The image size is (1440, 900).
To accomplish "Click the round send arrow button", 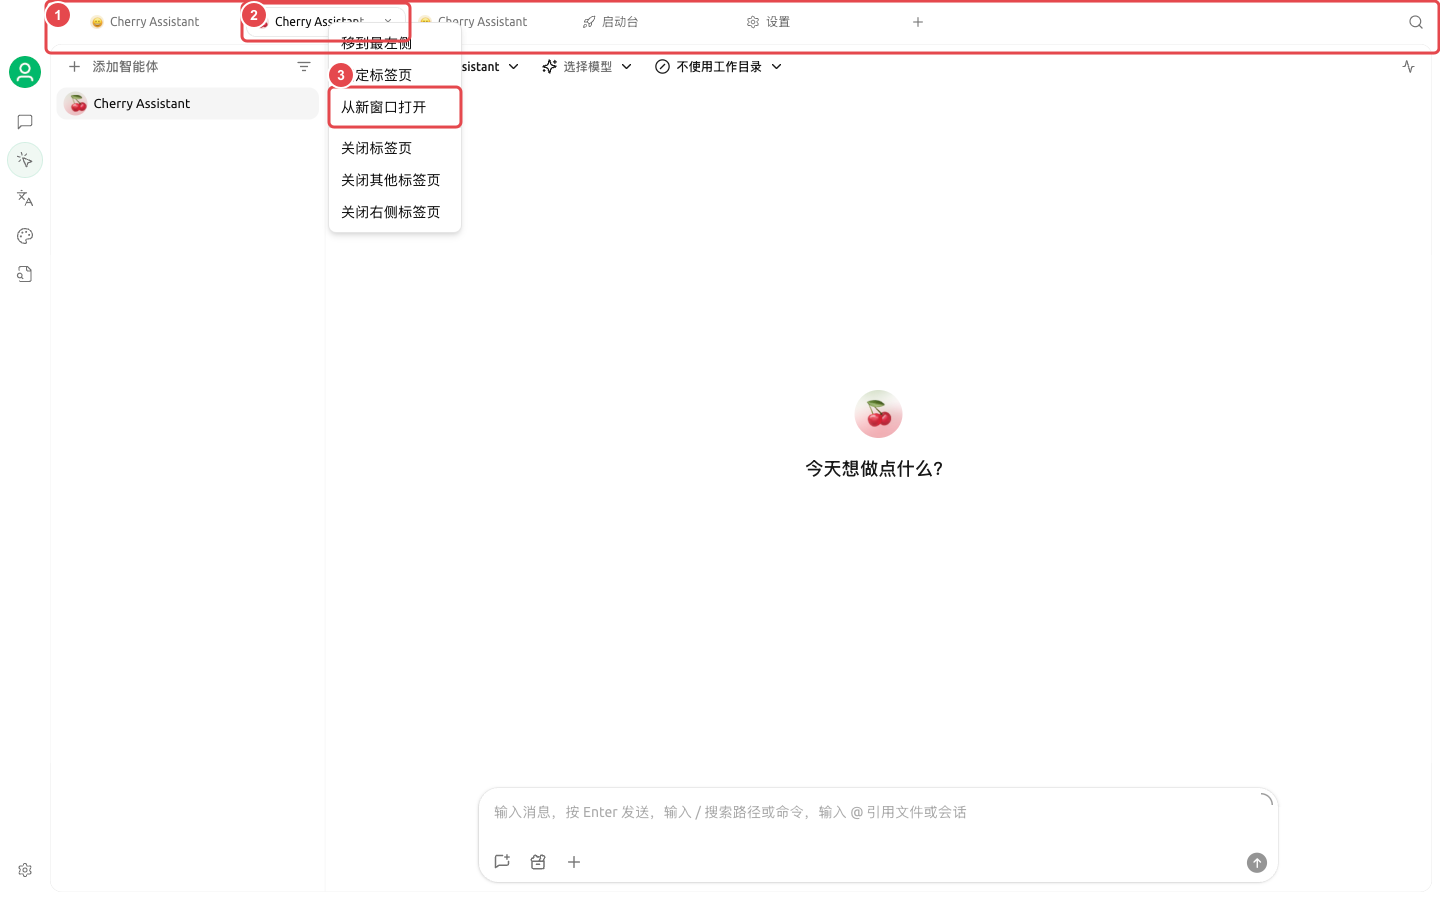I will point(1257,863).
